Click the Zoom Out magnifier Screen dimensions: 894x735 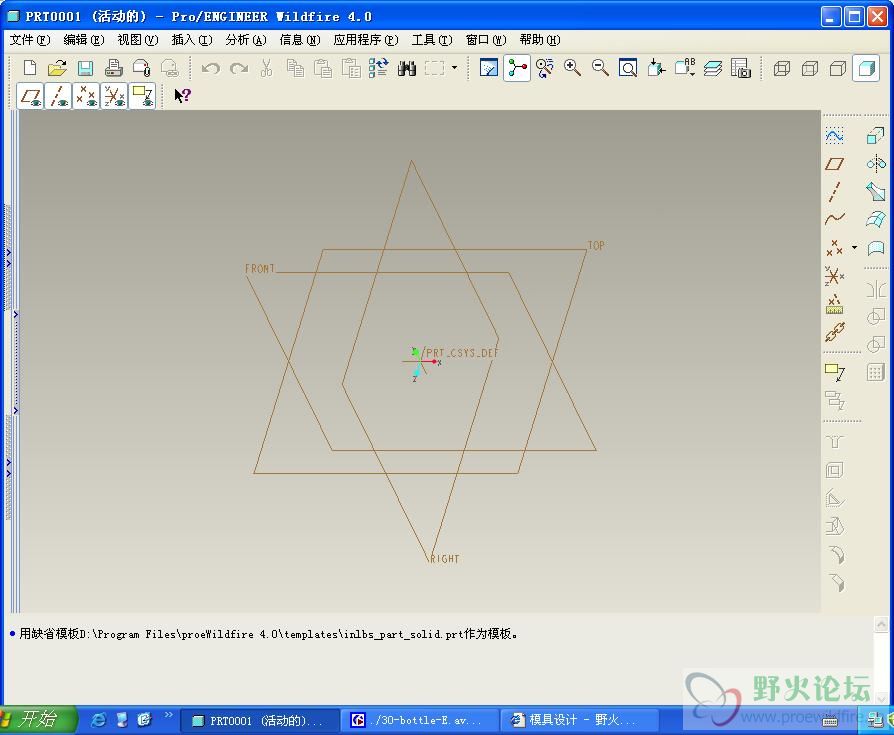pyautogui.click(x=600, y=68)
